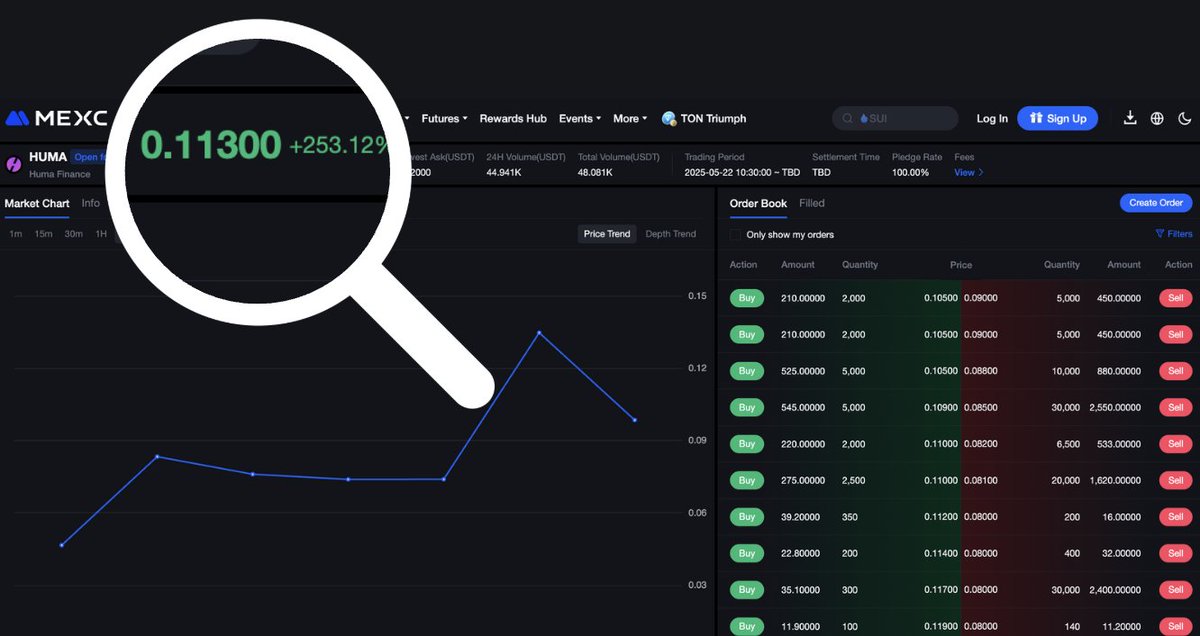Click Sell on the 880.00000 row
The image size is (1200, 636).
point(1176,371)
